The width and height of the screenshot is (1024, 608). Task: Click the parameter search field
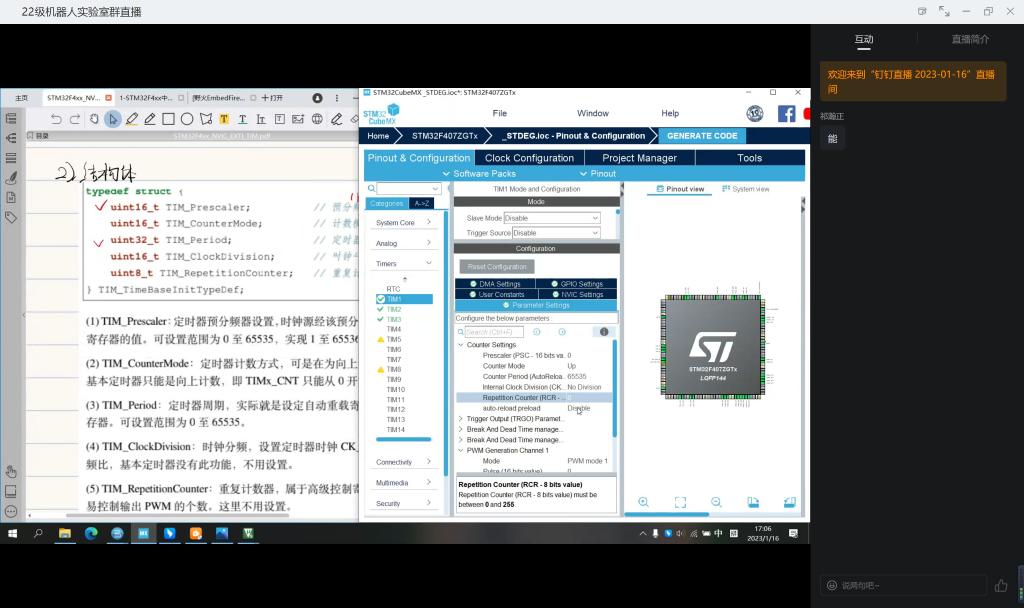[x=492, y=332]
